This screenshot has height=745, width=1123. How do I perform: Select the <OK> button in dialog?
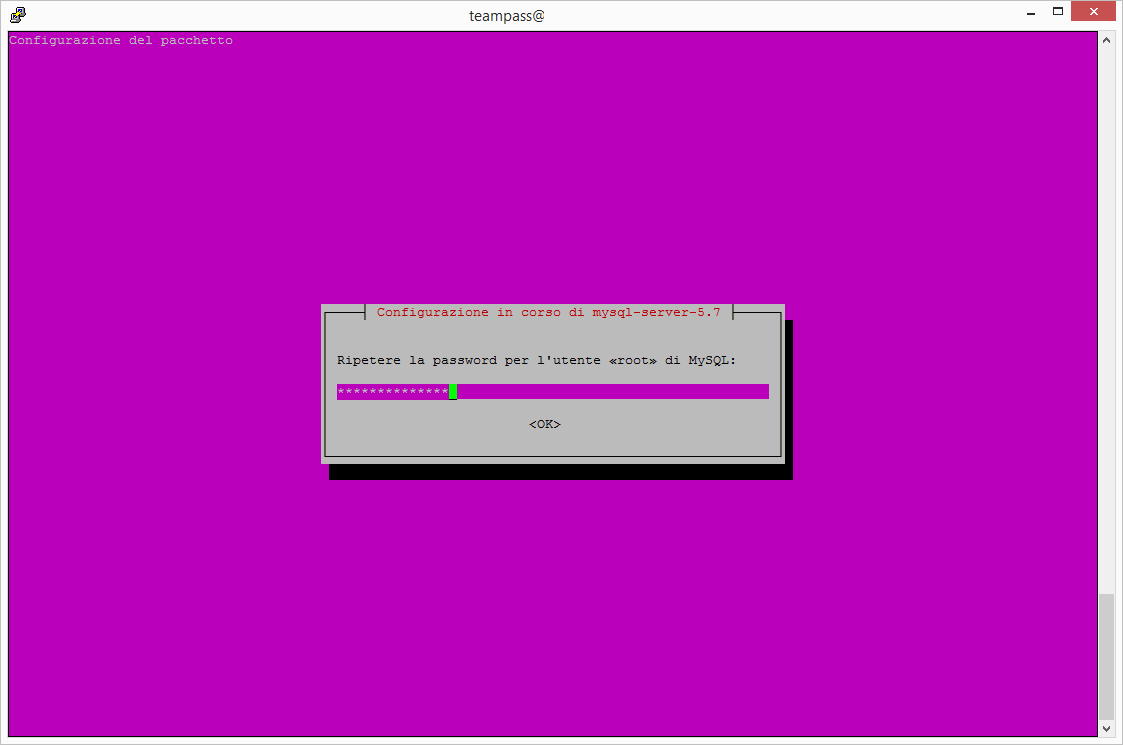click(544, 424)
